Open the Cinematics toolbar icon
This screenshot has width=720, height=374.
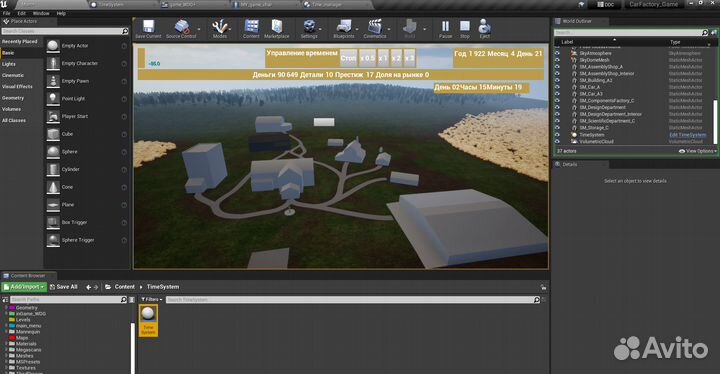375,29
